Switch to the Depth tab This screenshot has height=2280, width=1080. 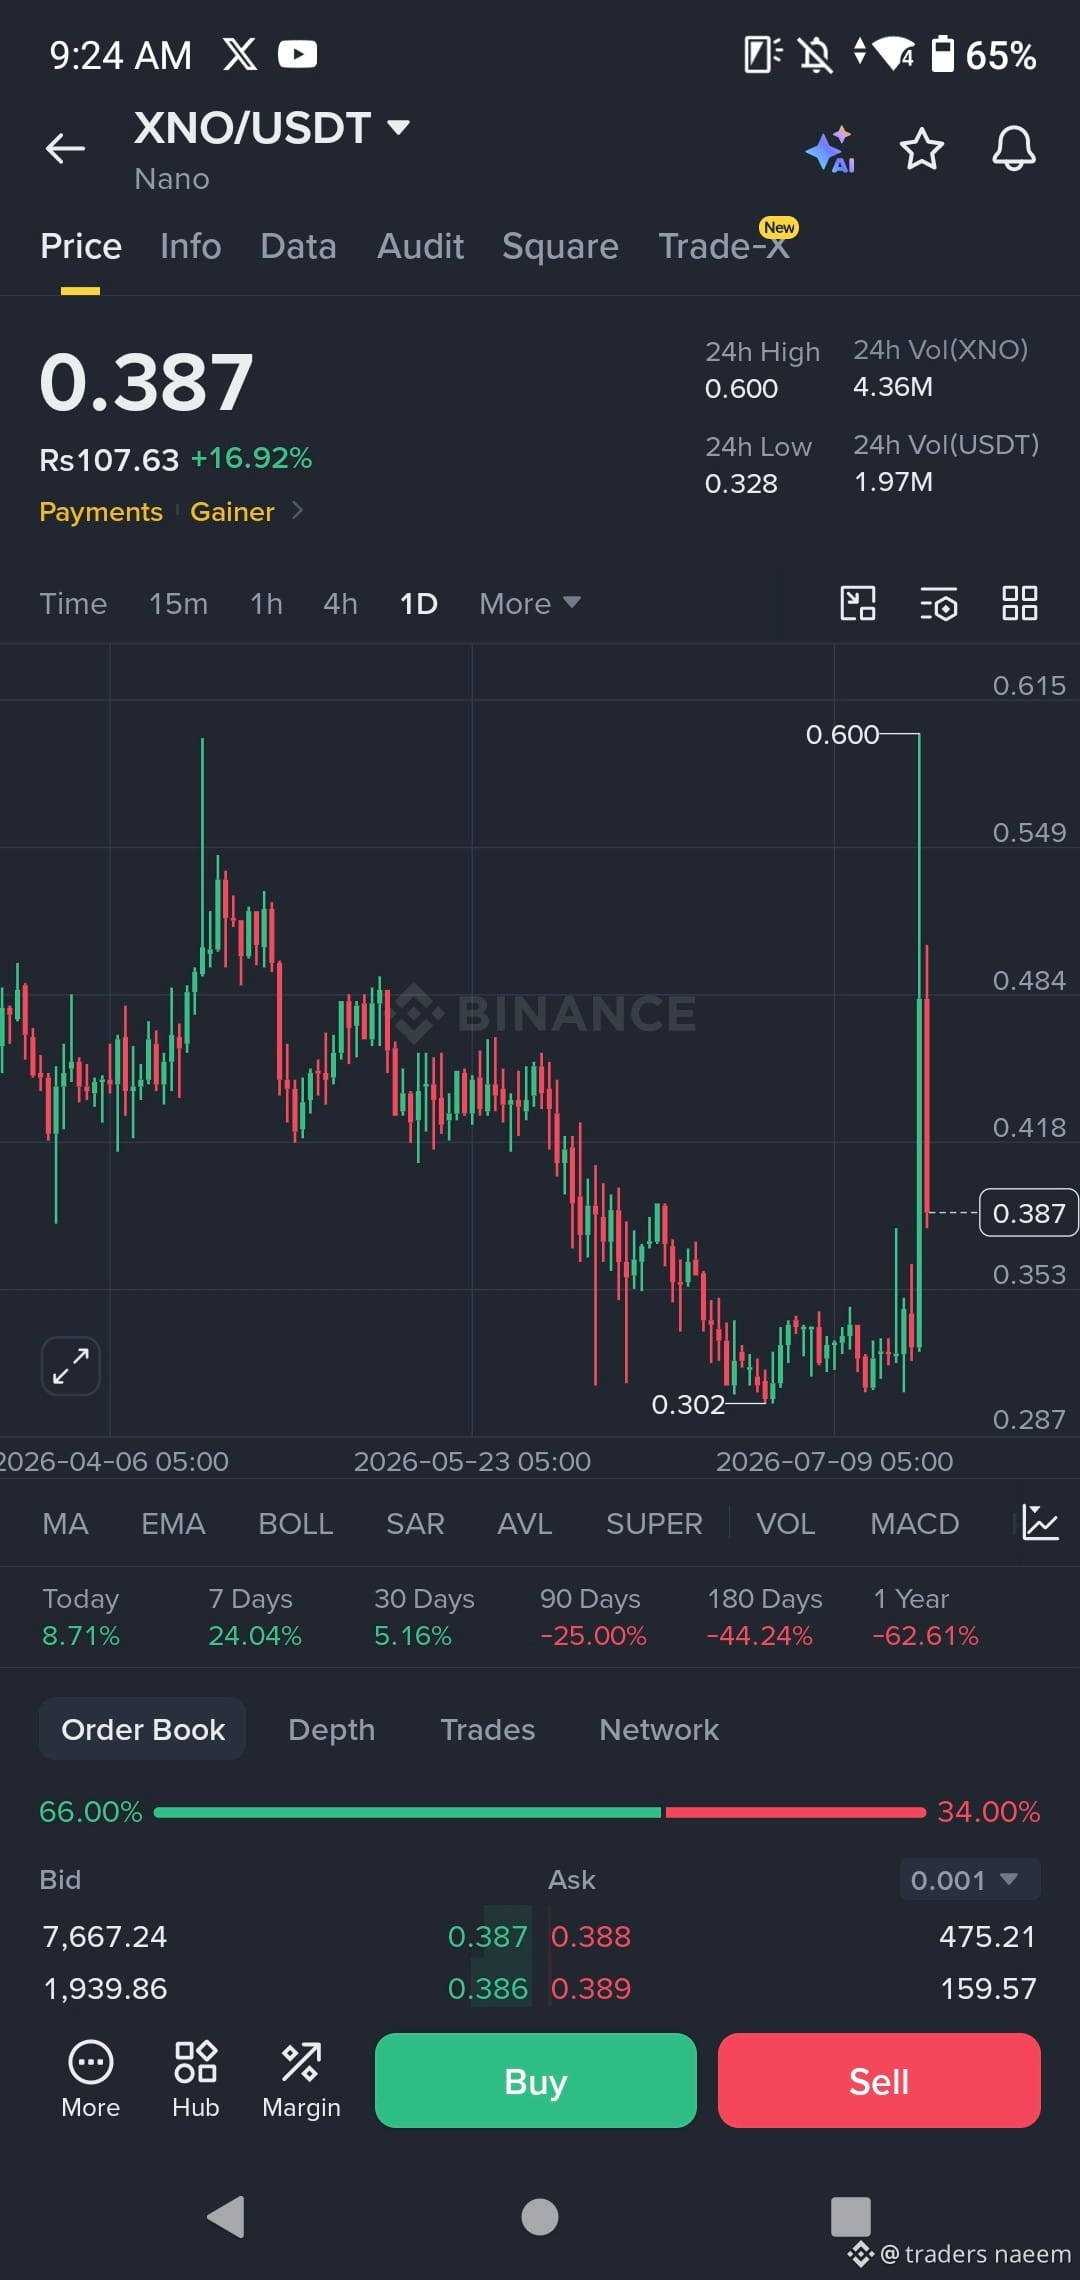pos(331,1730)
